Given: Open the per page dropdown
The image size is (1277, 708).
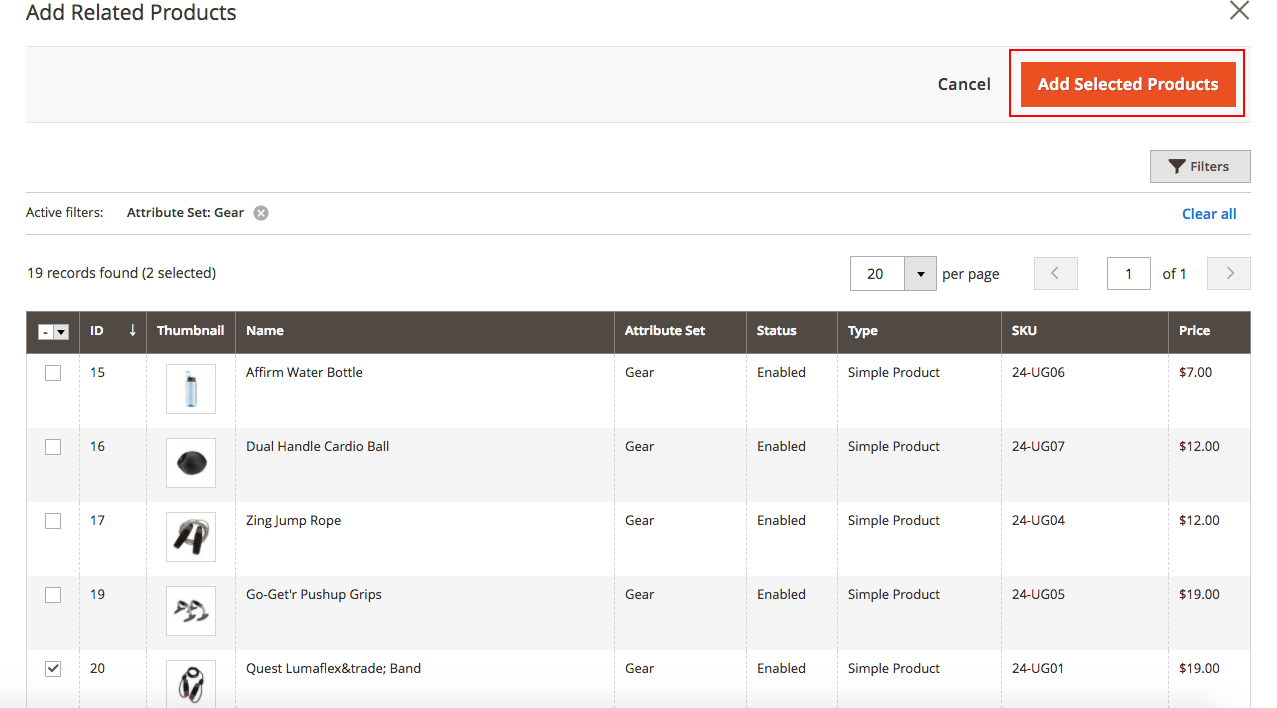Looking at the screenshot, I should tap(919, 273).
